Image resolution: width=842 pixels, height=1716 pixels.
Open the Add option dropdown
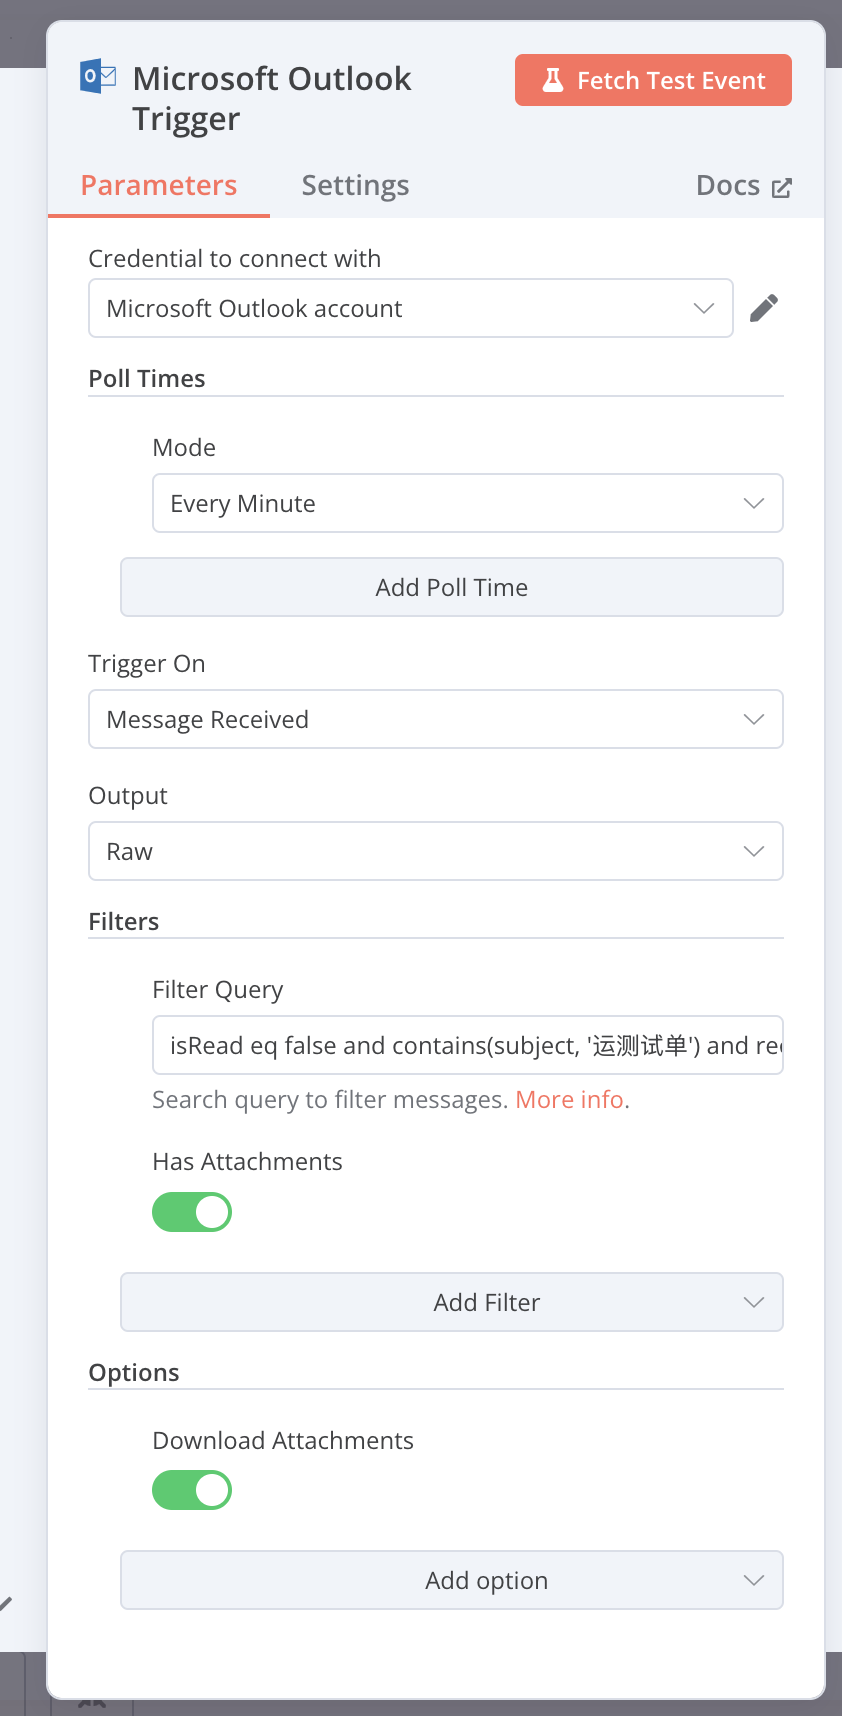pos(452,1580)
